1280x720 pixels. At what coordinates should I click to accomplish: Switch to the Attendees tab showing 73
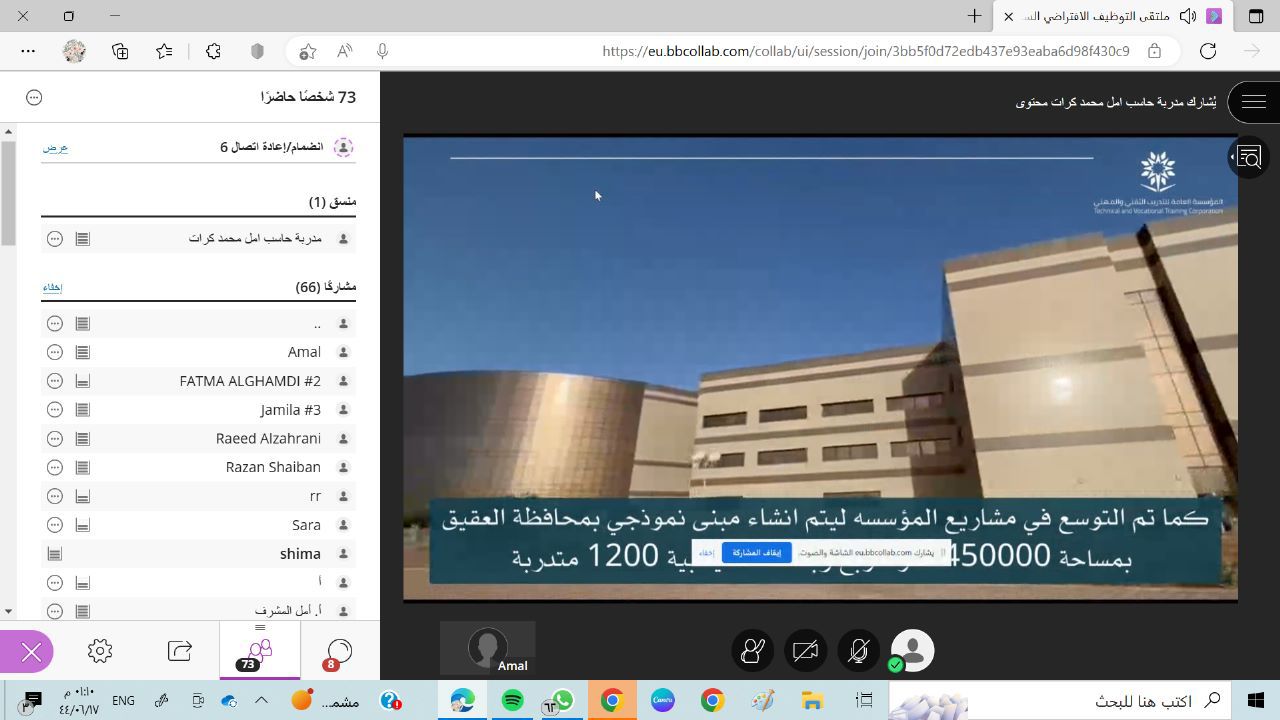coord(259,652)
